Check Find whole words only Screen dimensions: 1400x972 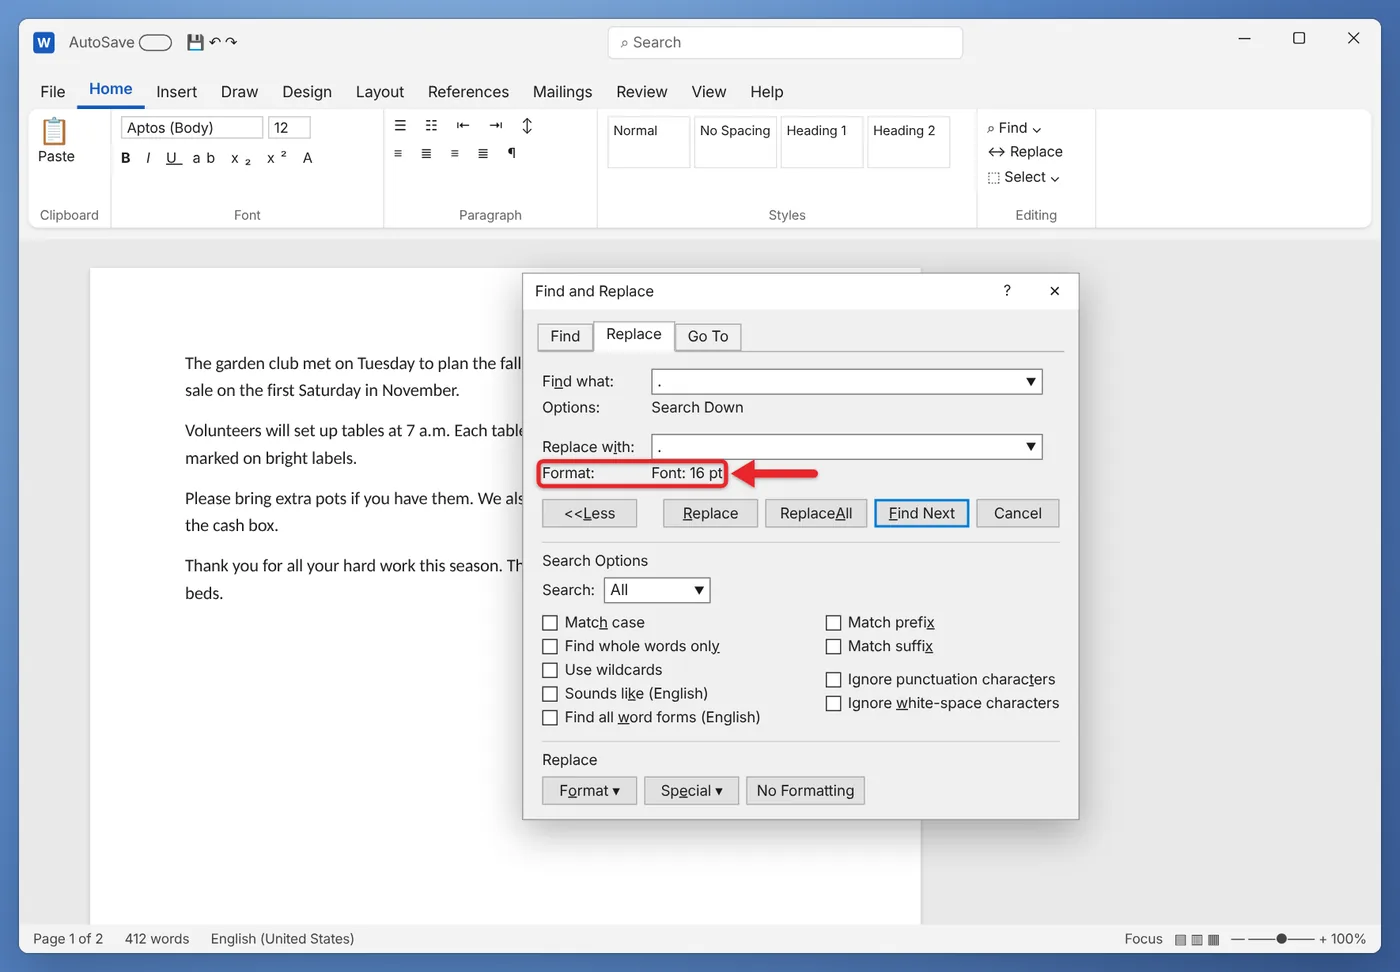point(550,647)
